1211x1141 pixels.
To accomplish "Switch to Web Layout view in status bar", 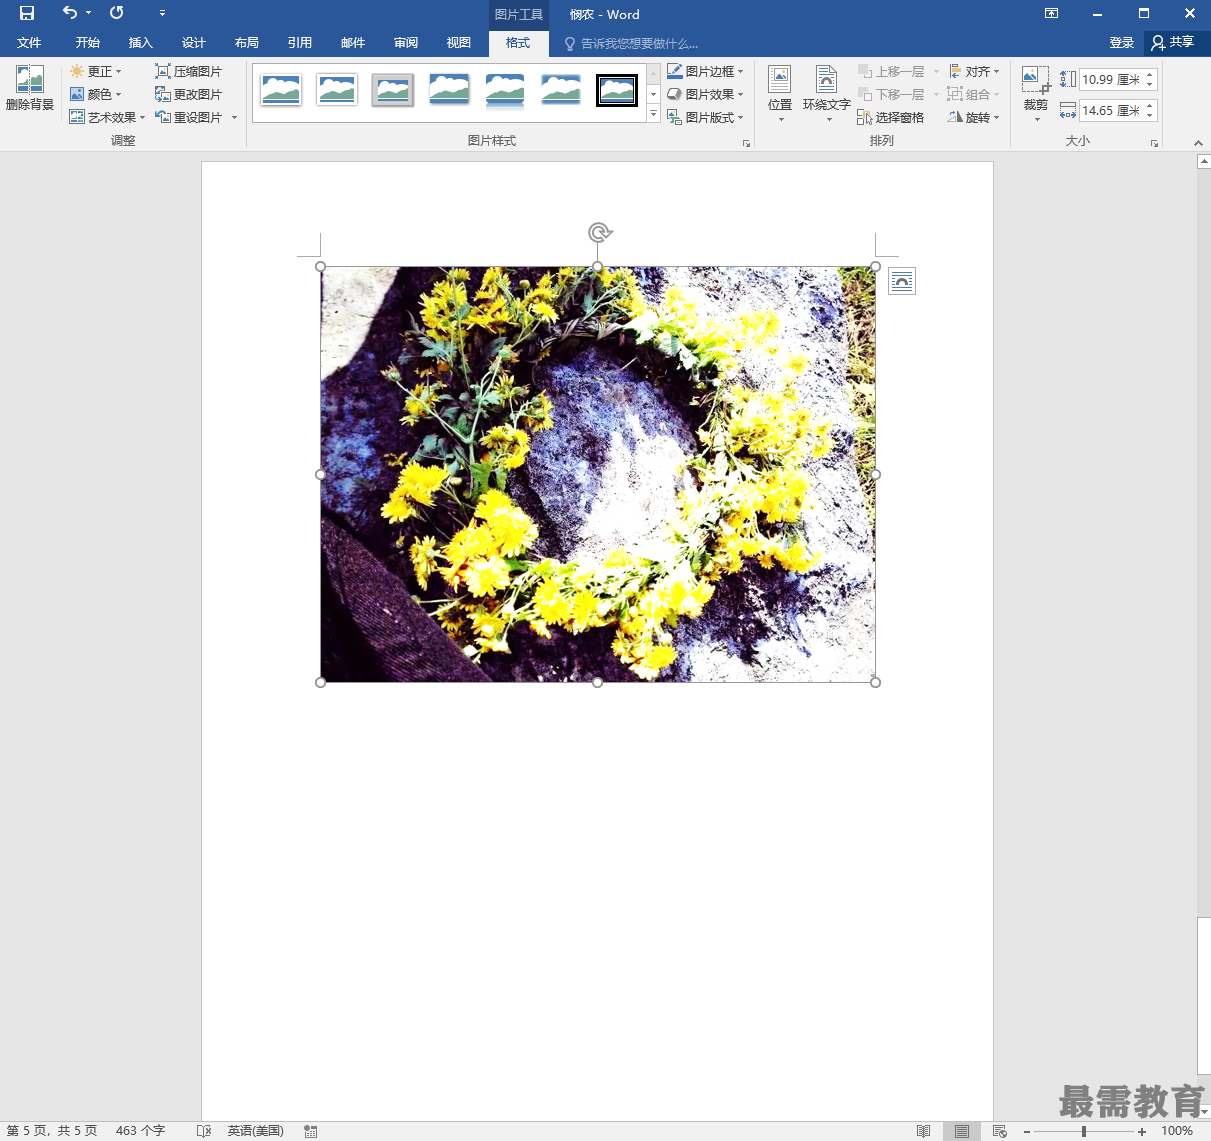I will [999, 1131].
